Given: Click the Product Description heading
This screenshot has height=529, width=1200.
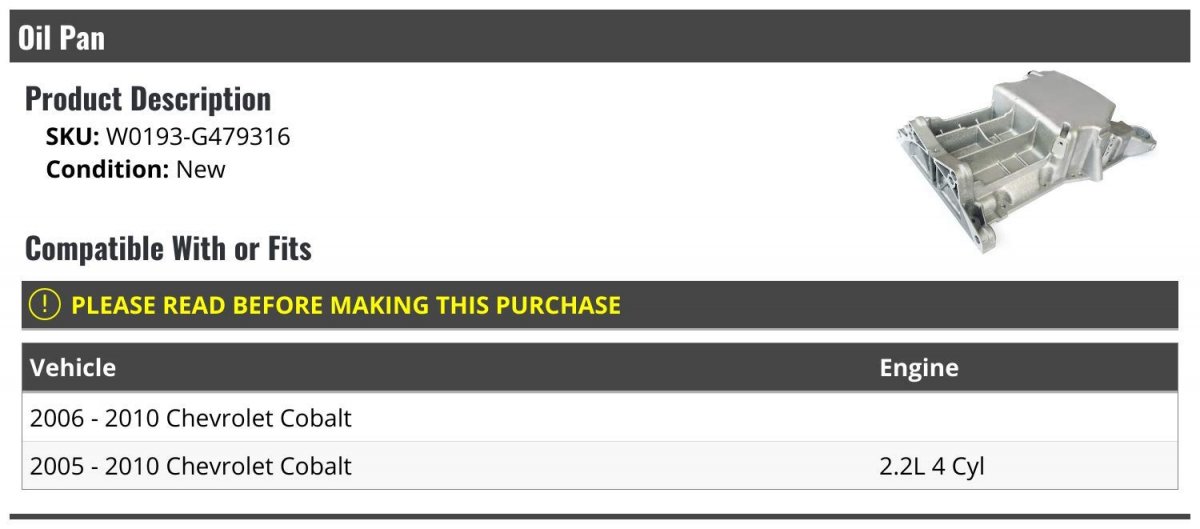Looking at the screenshot, I should click(148, 99).
